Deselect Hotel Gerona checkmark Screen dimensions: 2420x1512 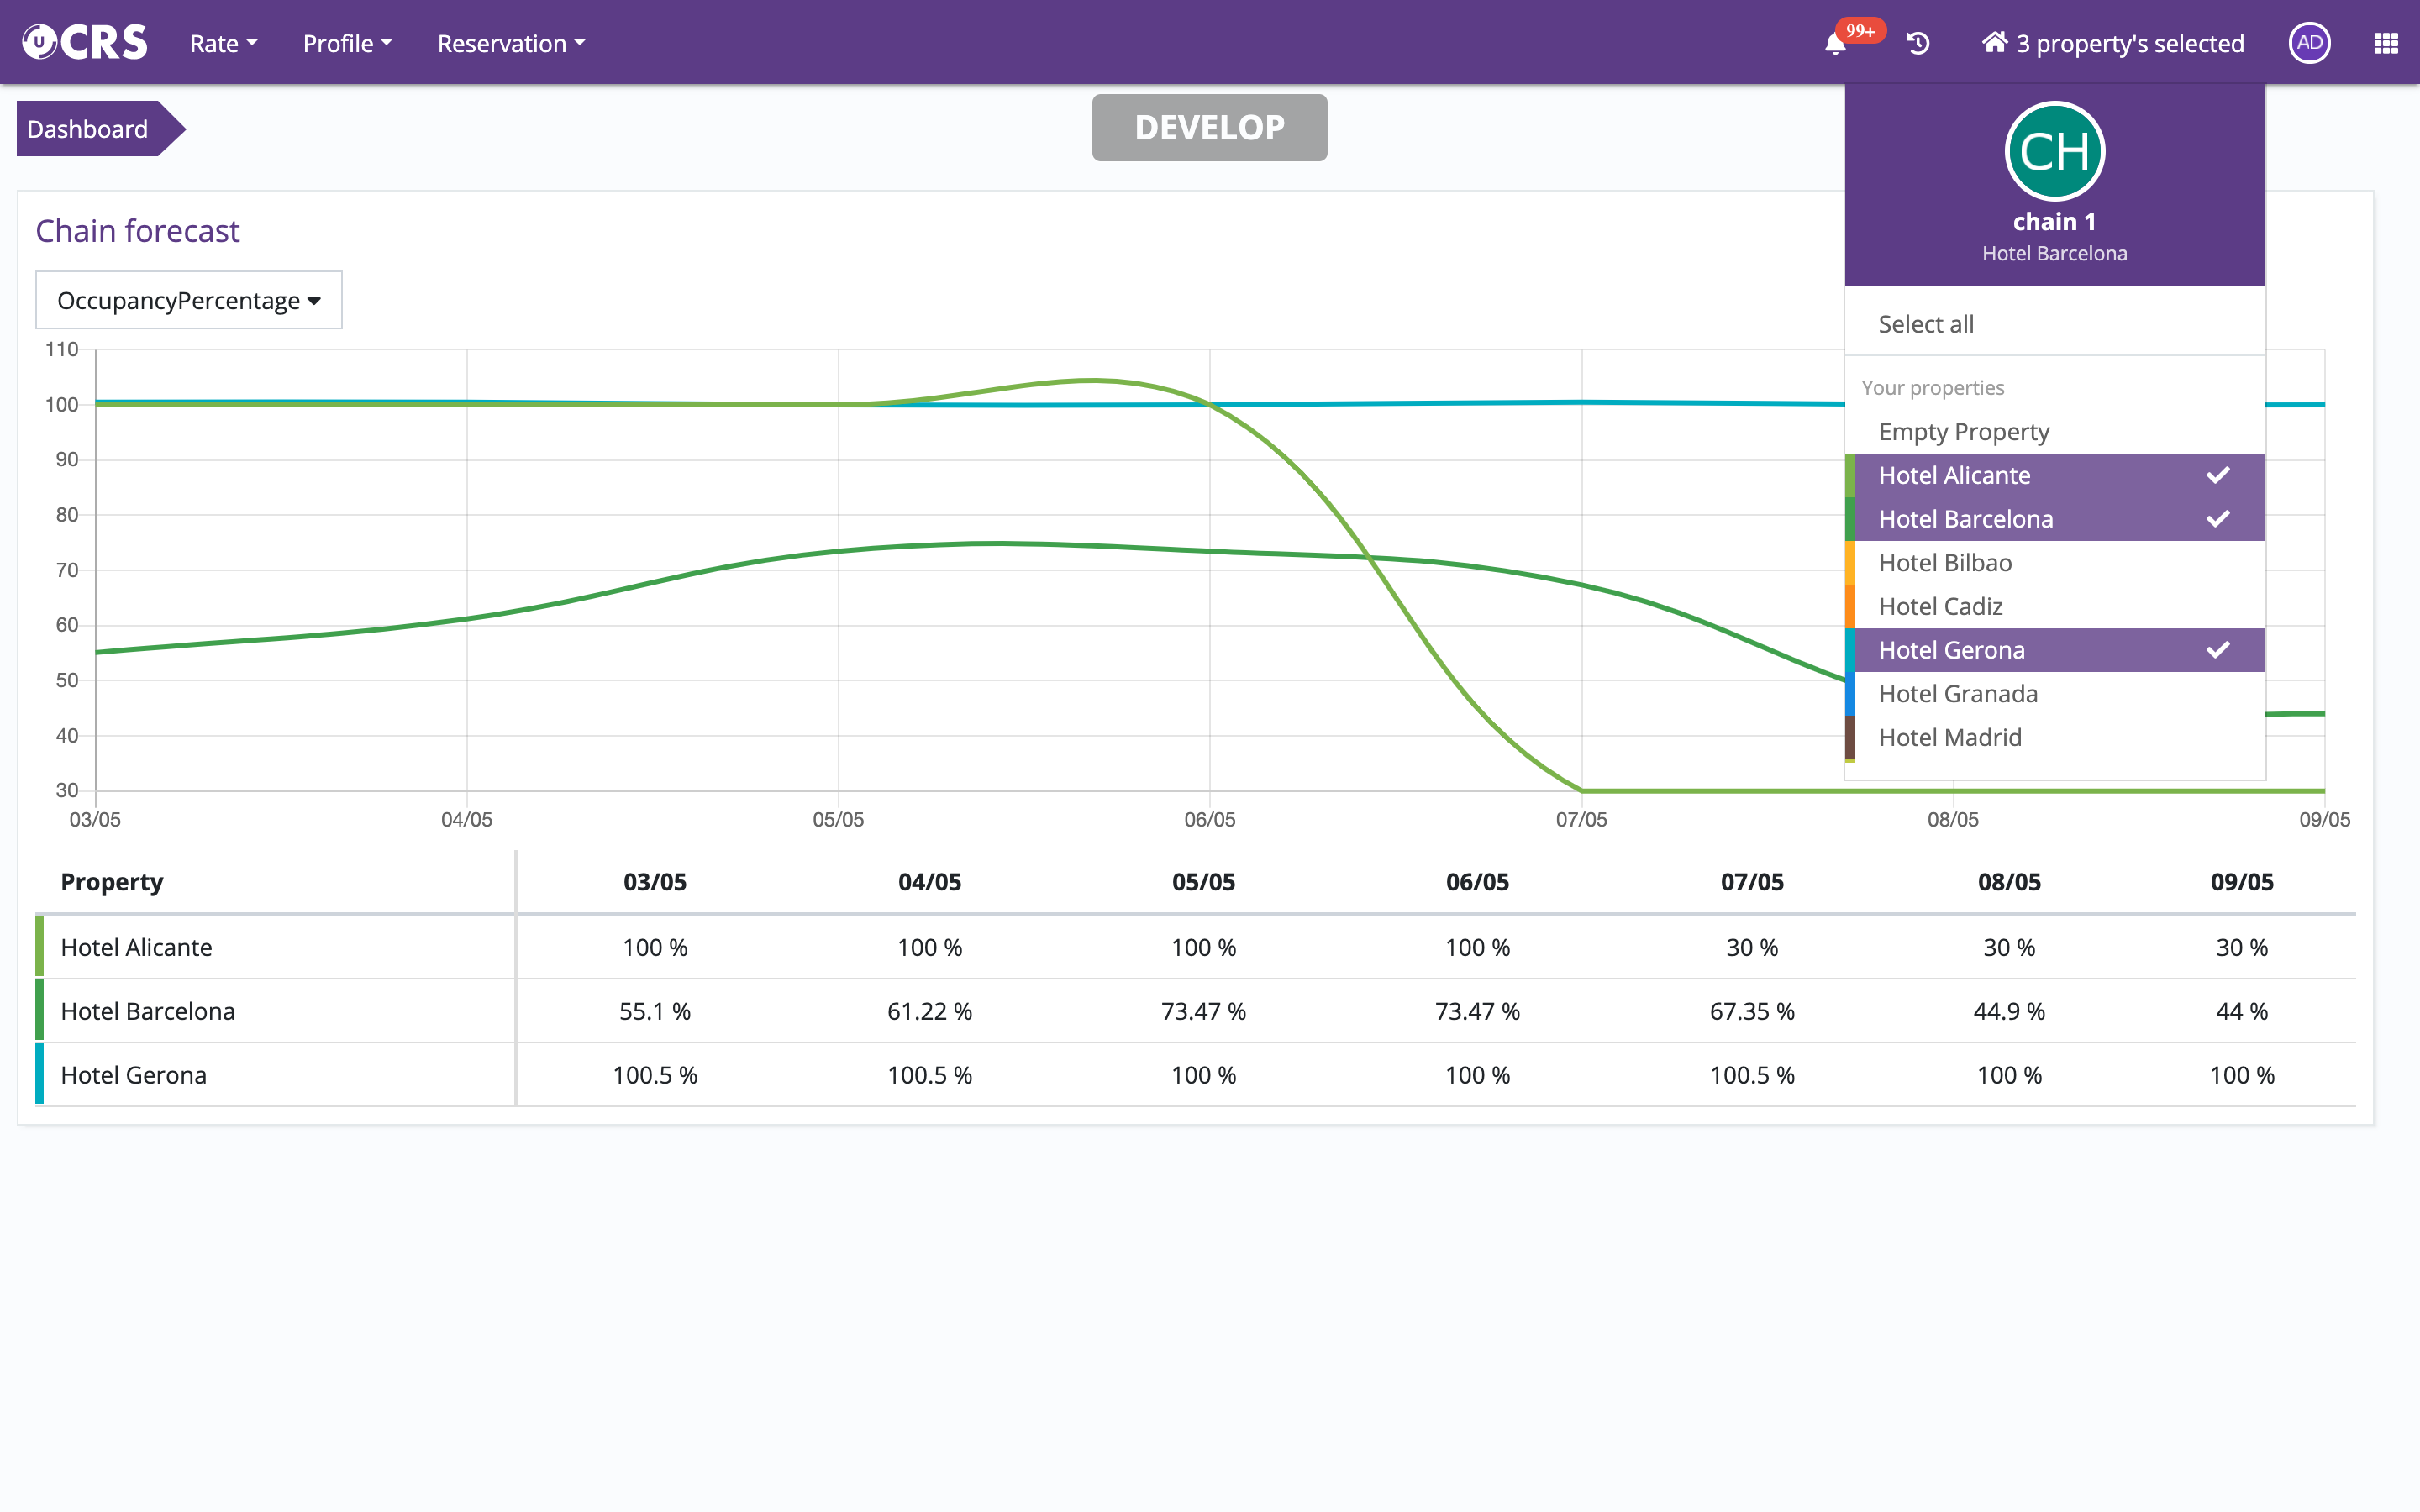pyautogui.click(x=2217, y=650)
